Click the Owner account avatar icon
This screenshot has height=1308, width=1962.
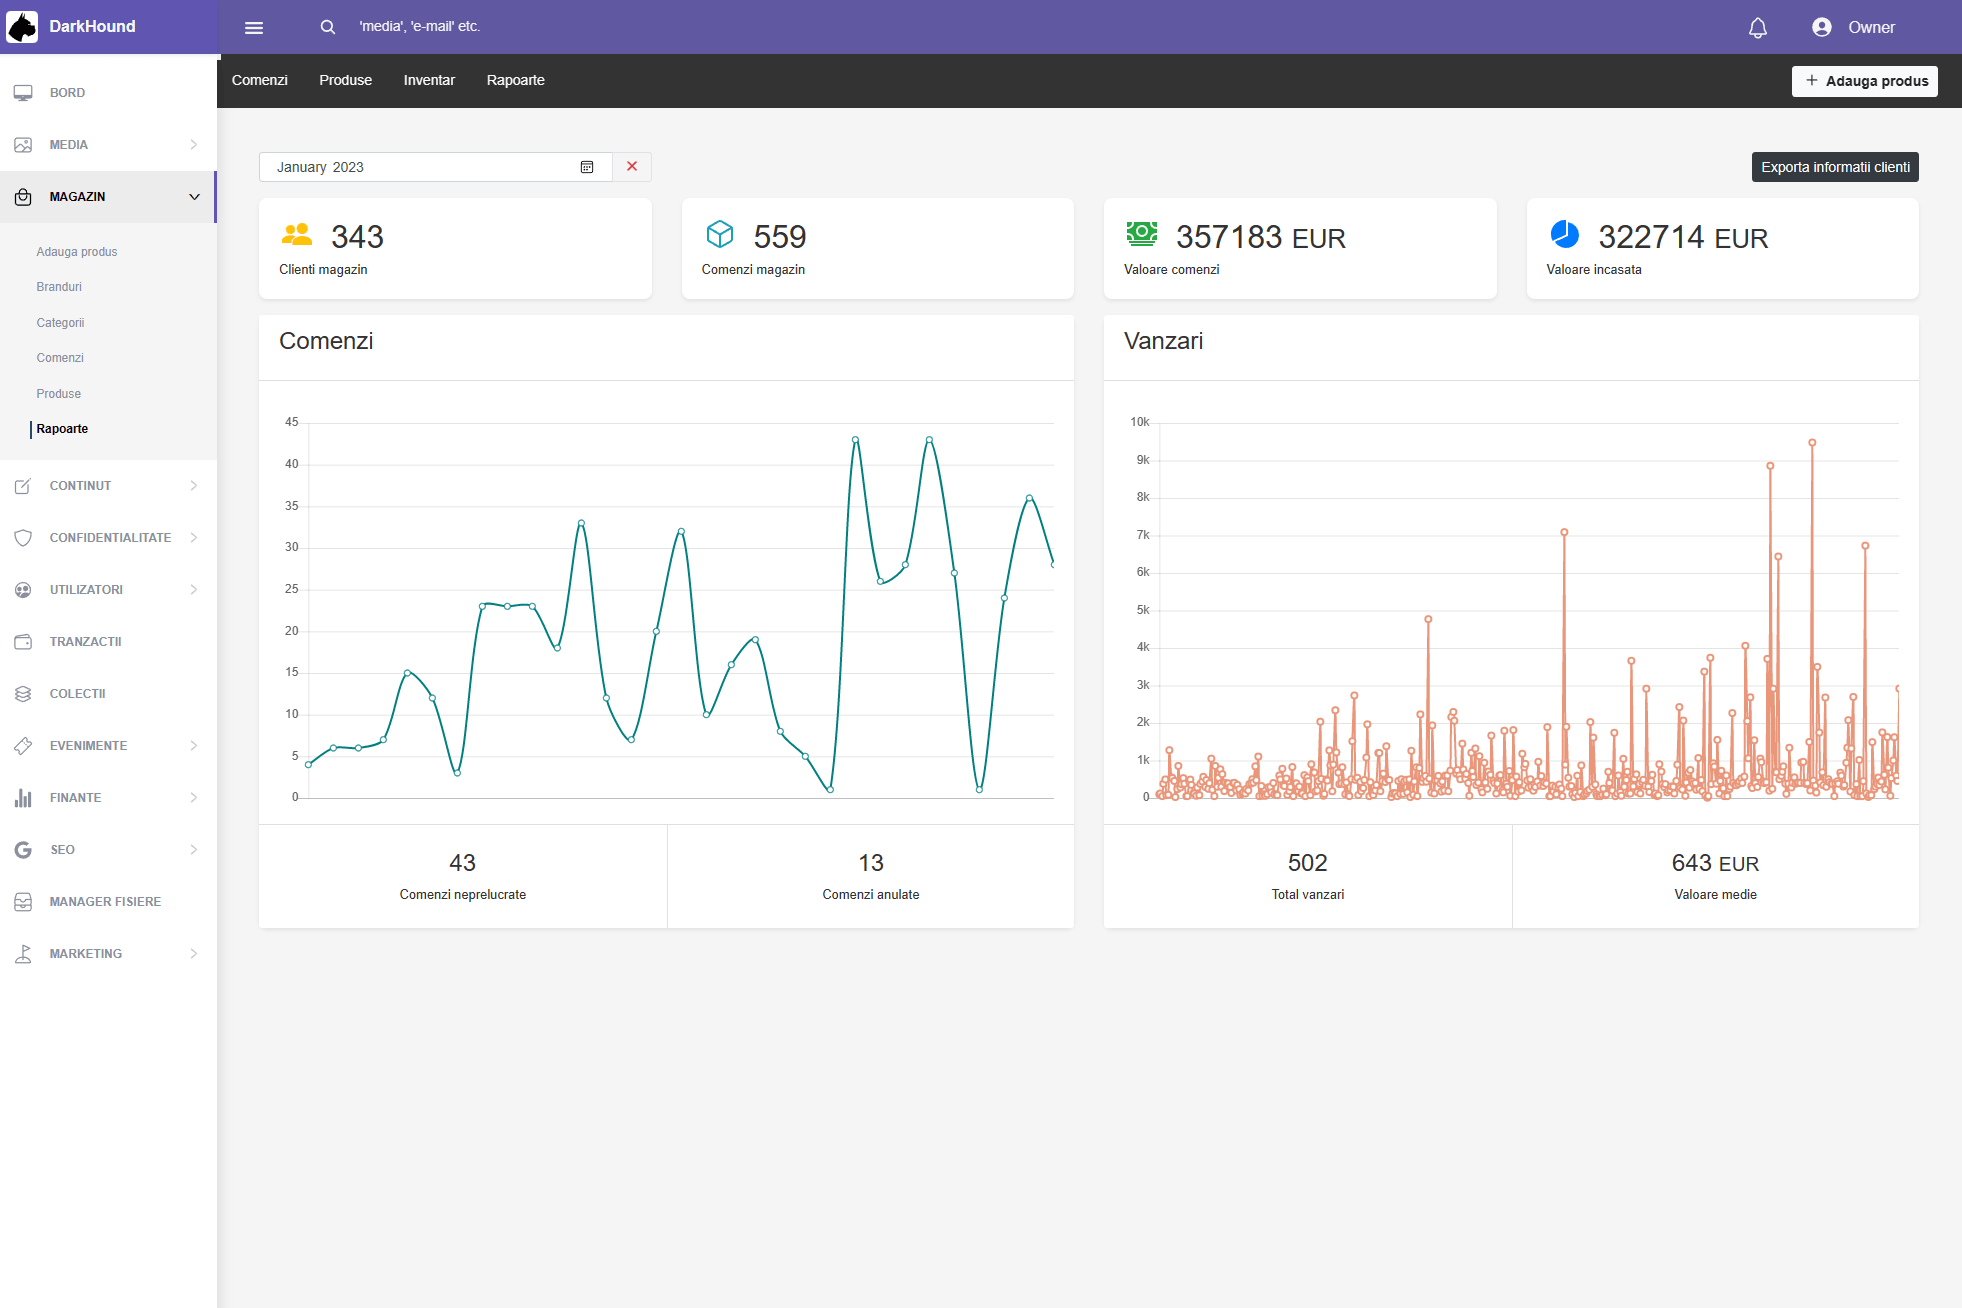pos(1821,27)
